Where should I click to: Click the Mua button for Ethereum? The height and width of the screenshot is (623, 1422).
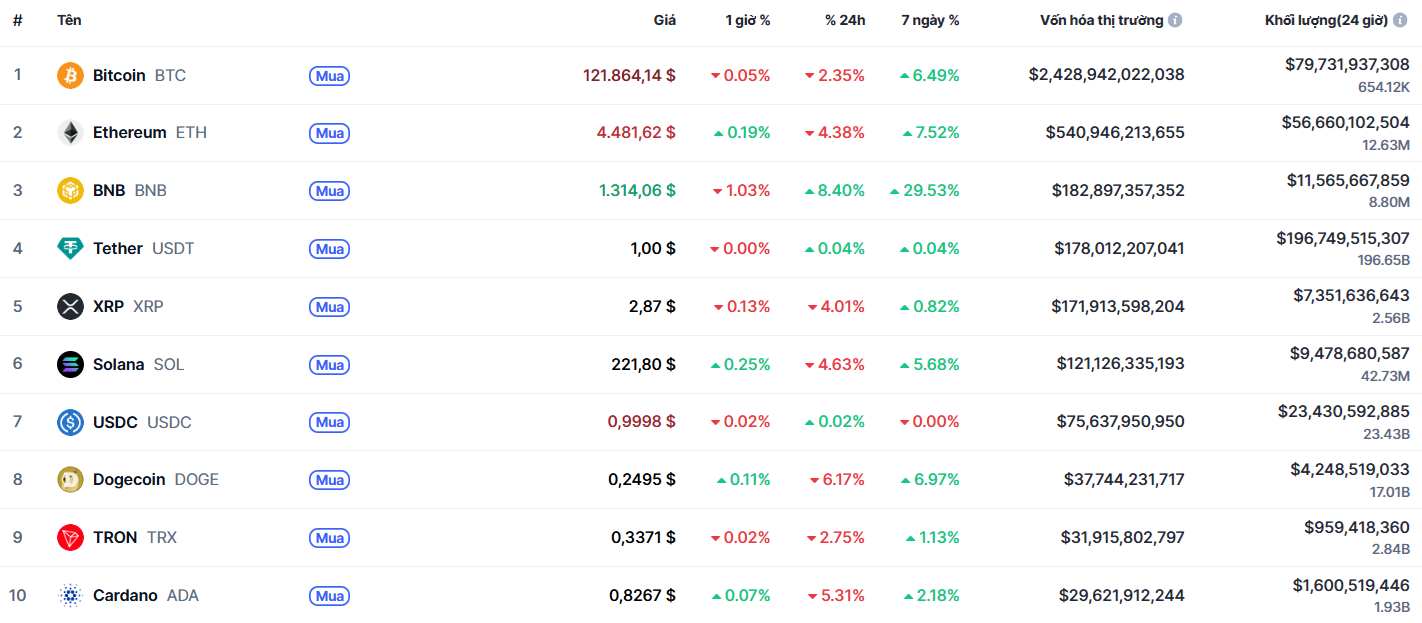(x=330, y=133)
